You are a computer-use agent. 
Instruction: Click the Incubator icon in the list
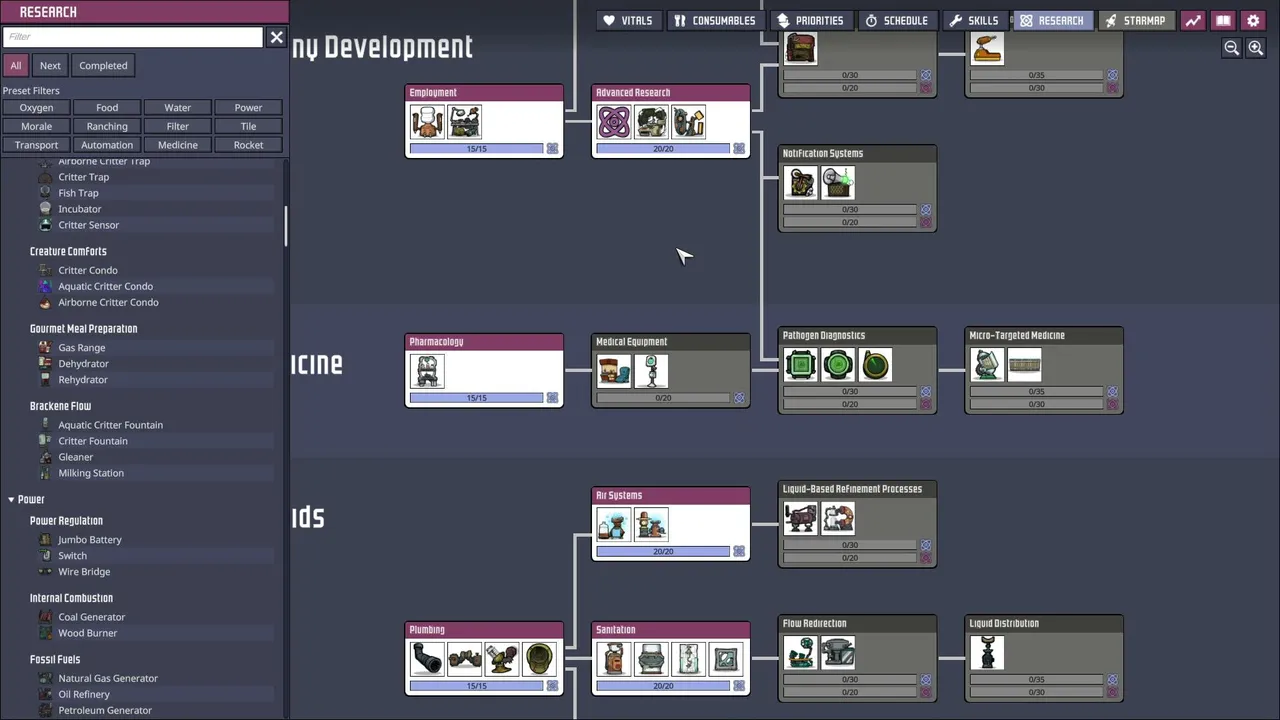click(45, 209)
